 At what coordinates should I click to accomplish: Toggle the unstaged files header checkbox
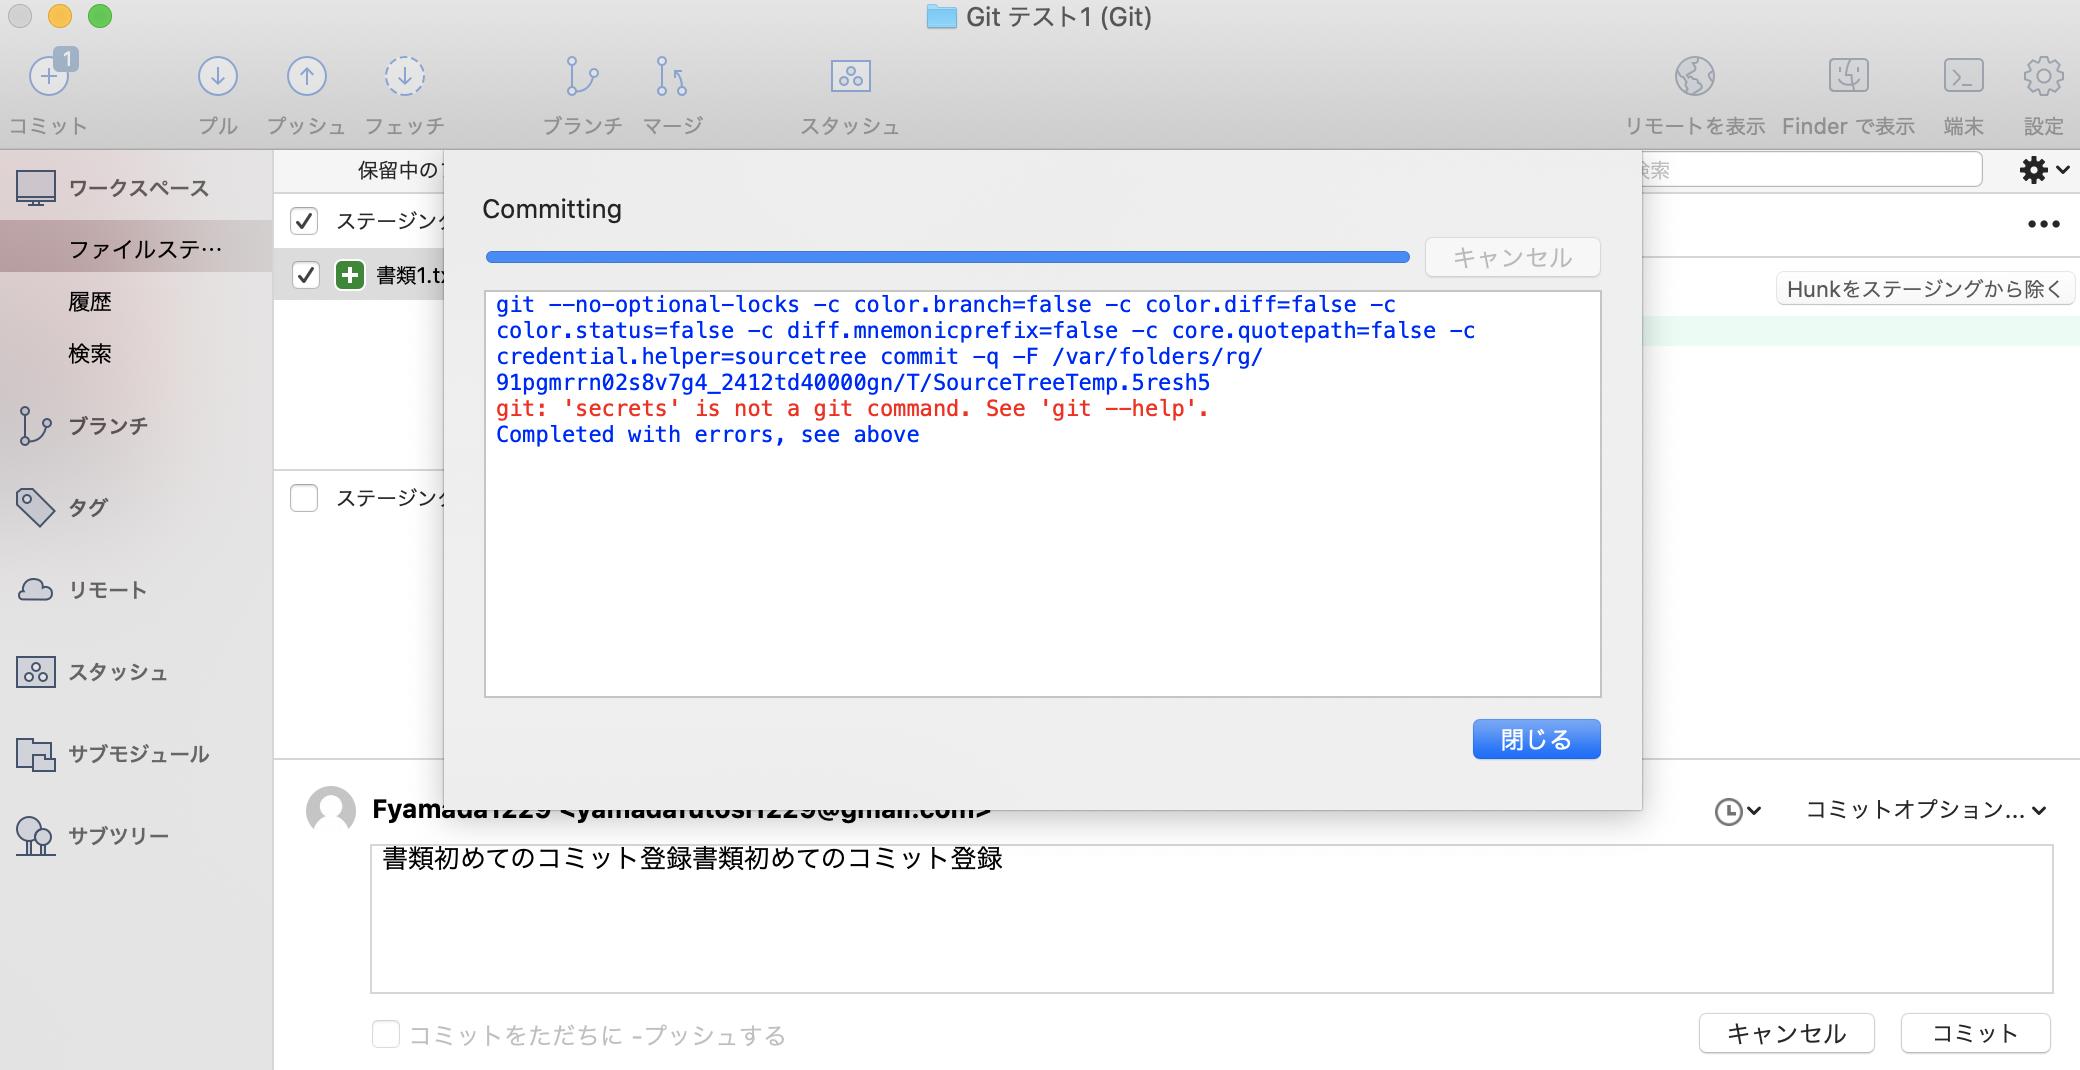click(x=304, y=497)
